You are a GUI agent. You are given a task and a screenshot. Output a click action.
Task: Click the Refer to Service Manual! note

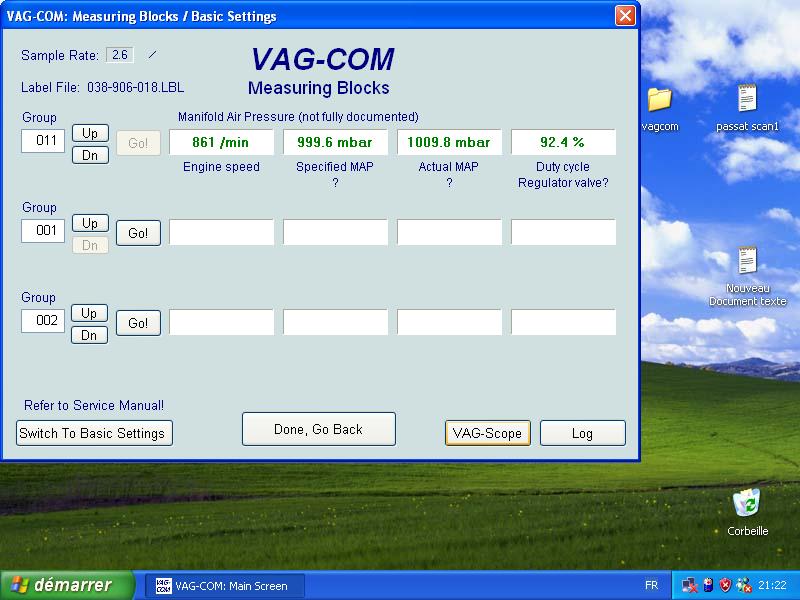tap(94, 406)
